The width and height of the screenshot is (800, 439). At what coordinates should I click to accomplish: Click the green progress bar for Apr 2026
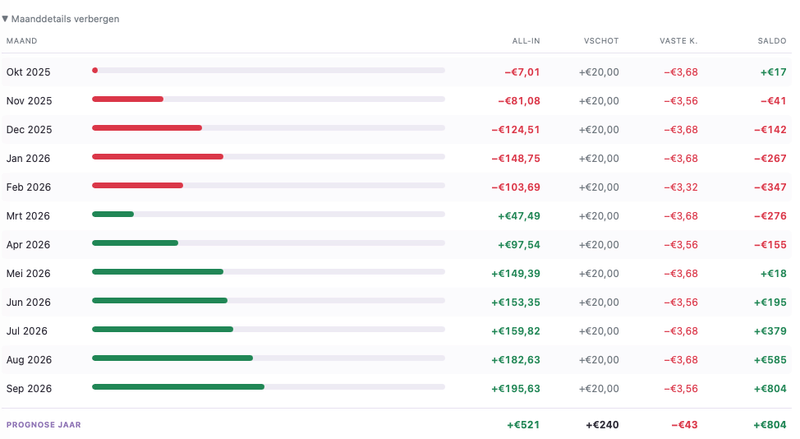pos(135,243)
